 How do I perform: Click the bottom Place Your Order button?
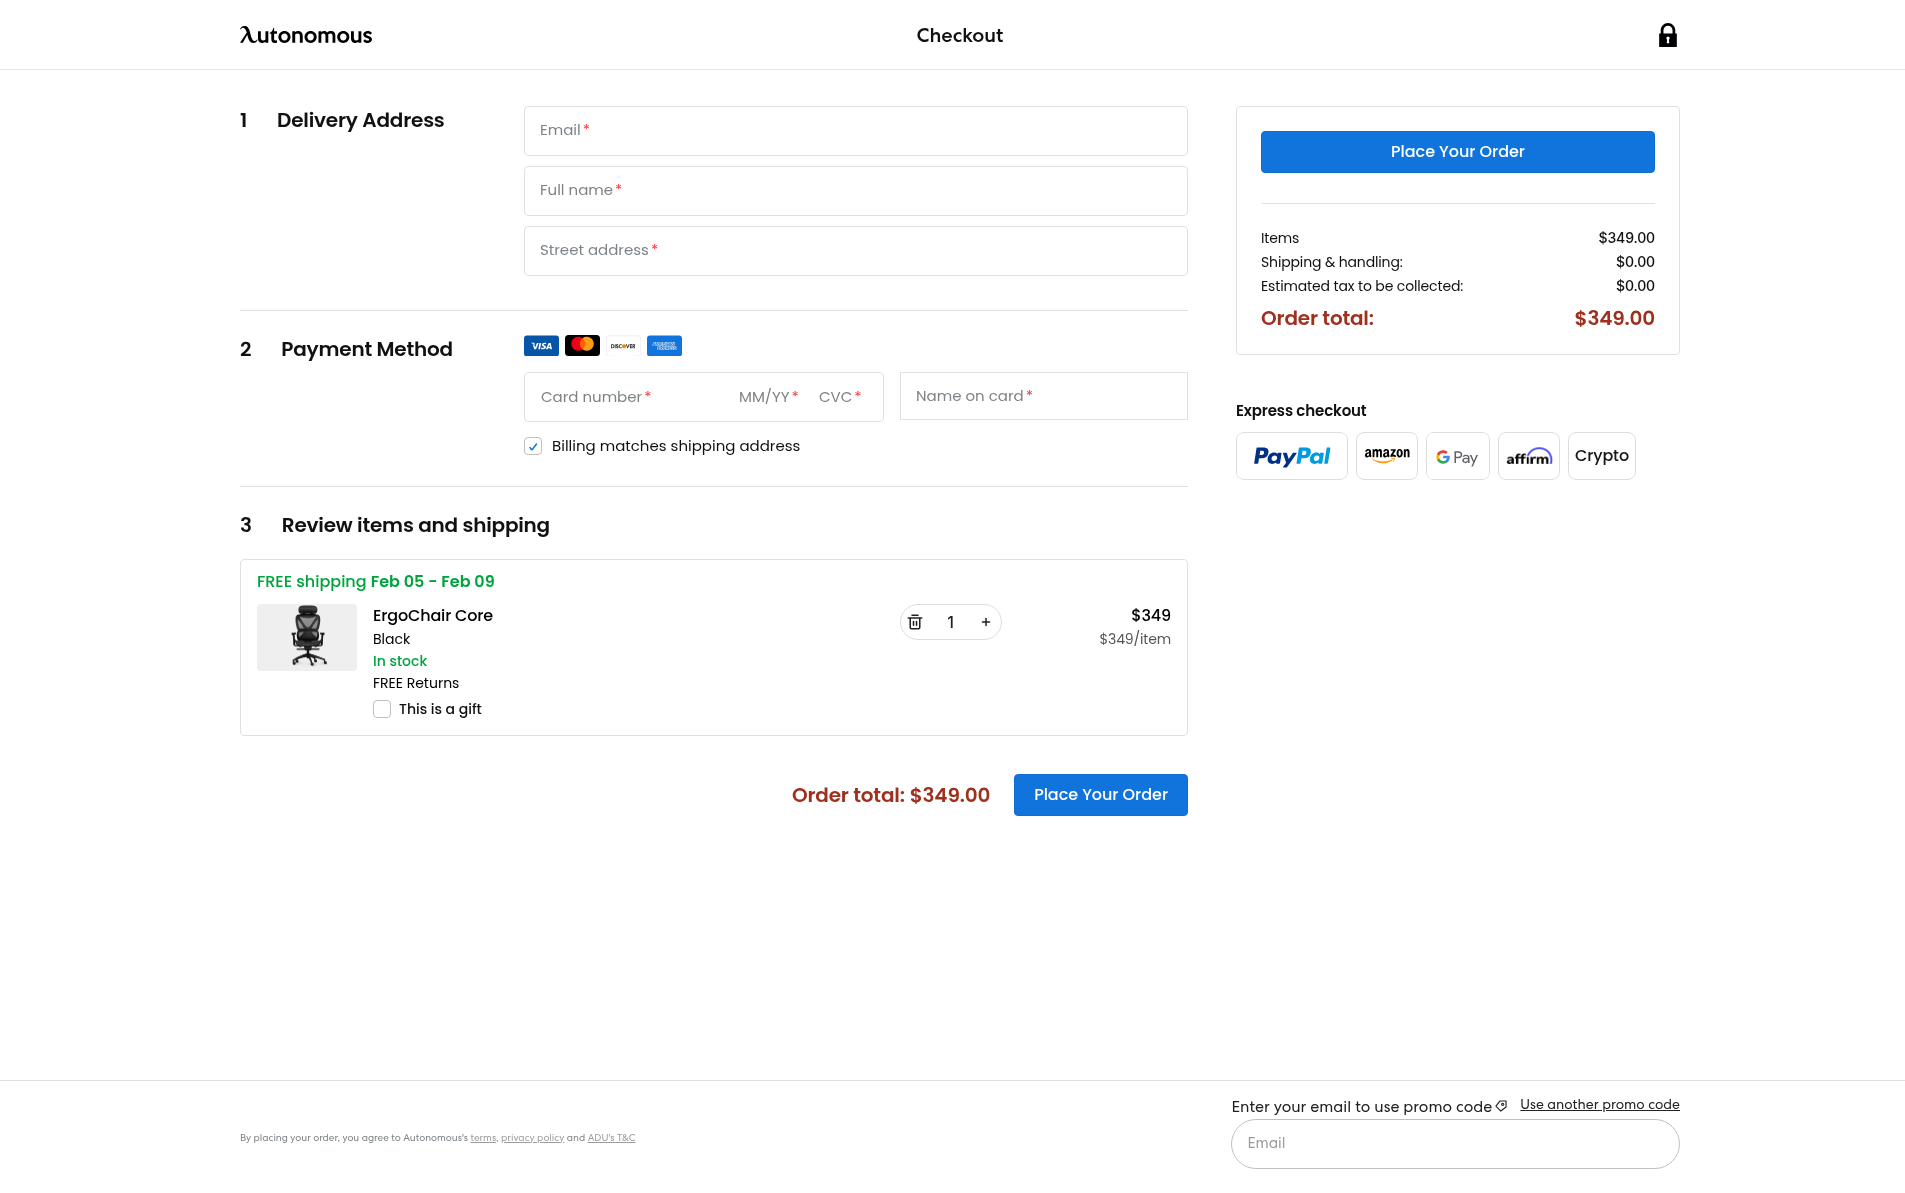click(x=1100, y=795)
